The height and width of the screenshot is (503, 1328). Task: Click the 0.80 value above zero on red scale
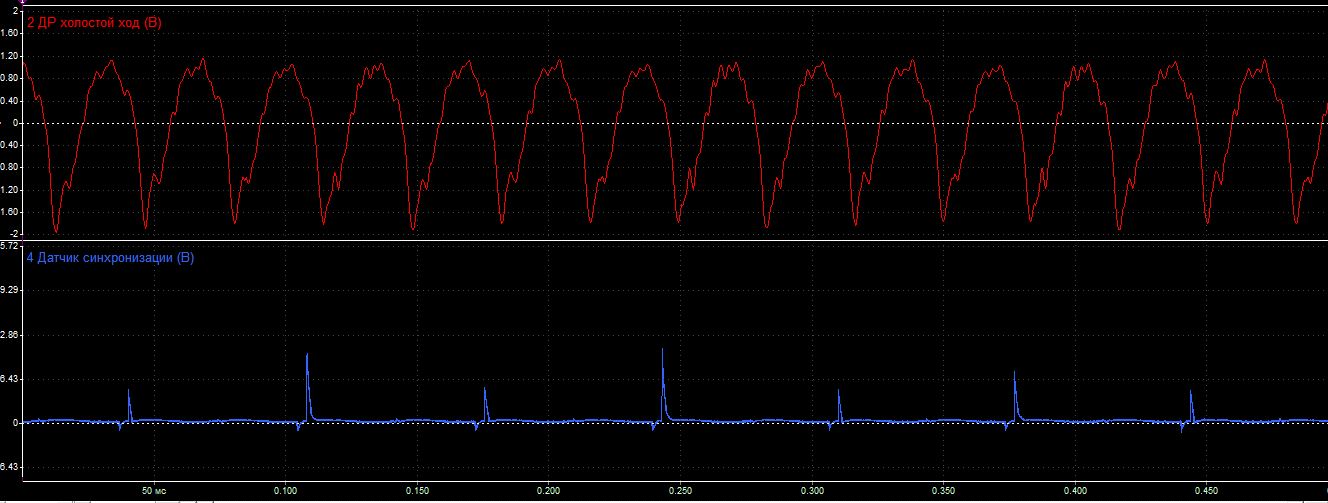click(x=10, y=77)
